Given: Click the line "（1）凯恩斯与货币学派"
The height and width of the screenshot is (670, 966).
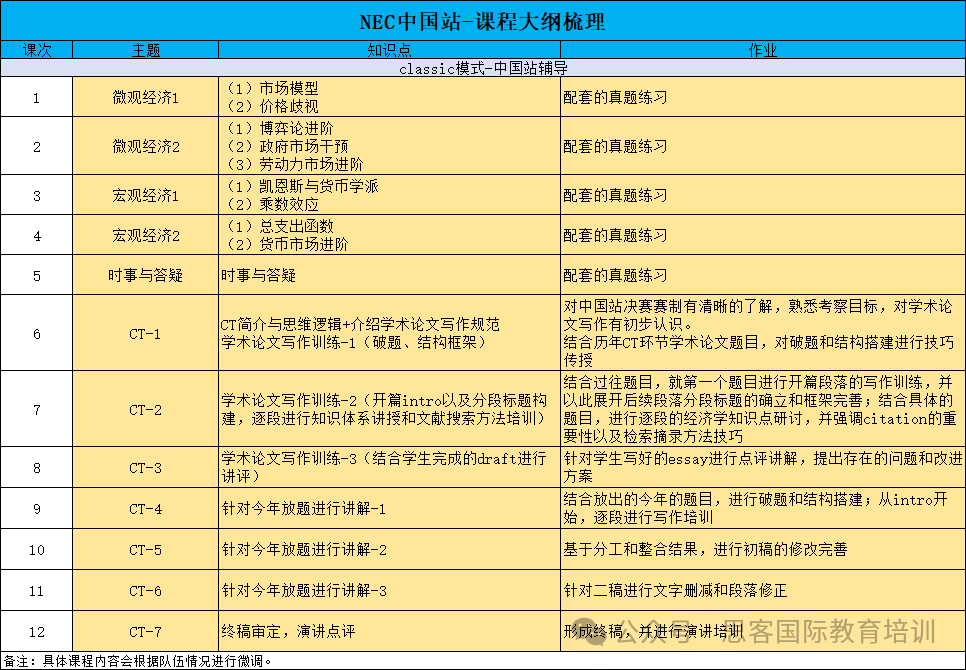Looking at the screenshot, I should [x=300, y=186].
